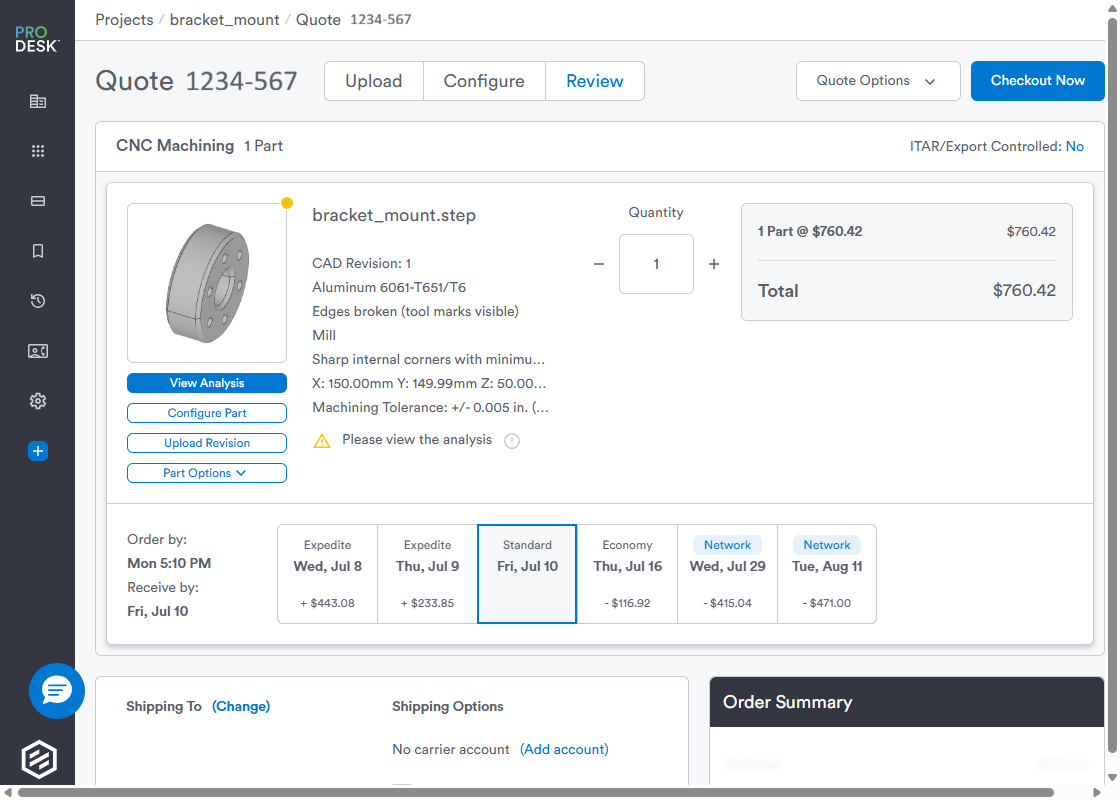Screen dimensions: 1120x800
Task: Click the orange status dot on thumbnail
Action: 286,203
